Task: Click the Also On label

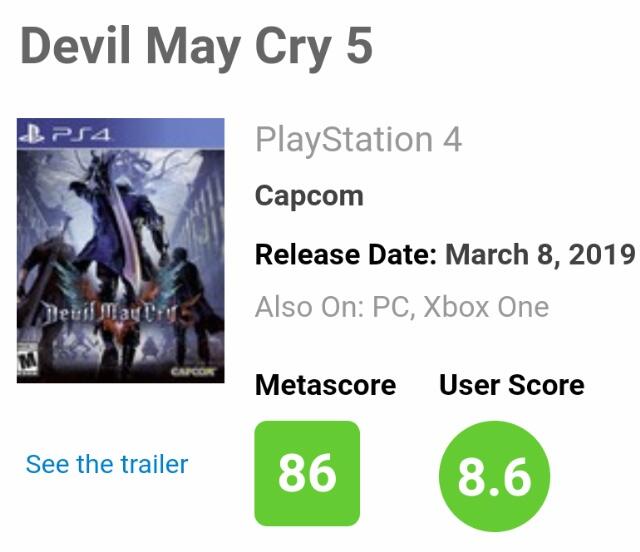Action: coord(308,306)
